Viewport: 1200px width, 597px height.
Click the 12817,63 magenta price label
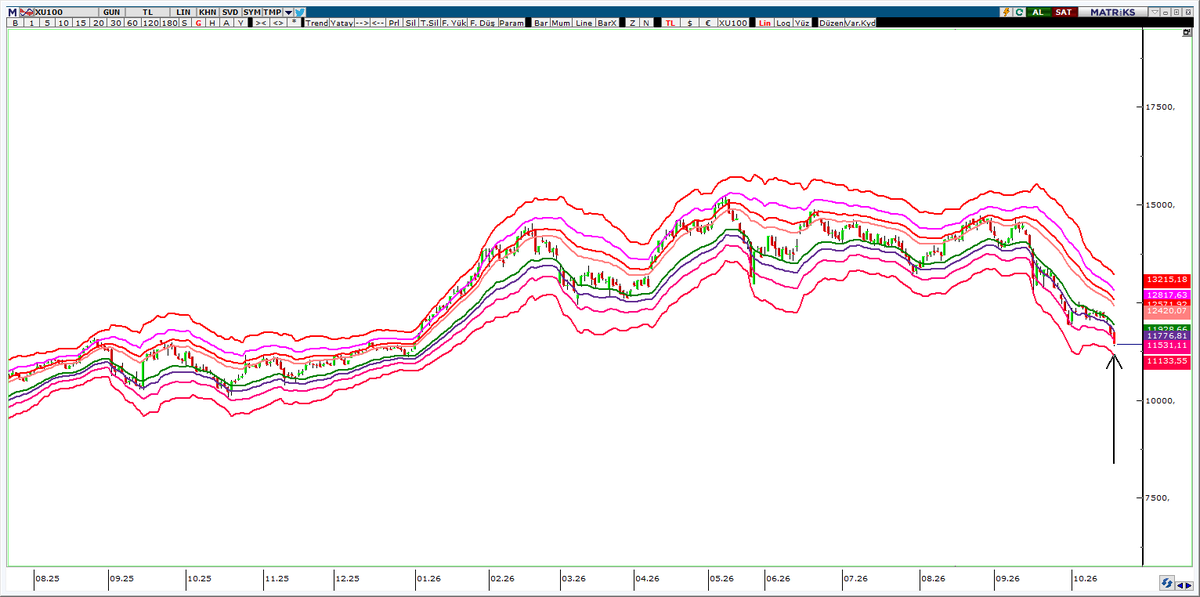click(x=1166, y=295)
